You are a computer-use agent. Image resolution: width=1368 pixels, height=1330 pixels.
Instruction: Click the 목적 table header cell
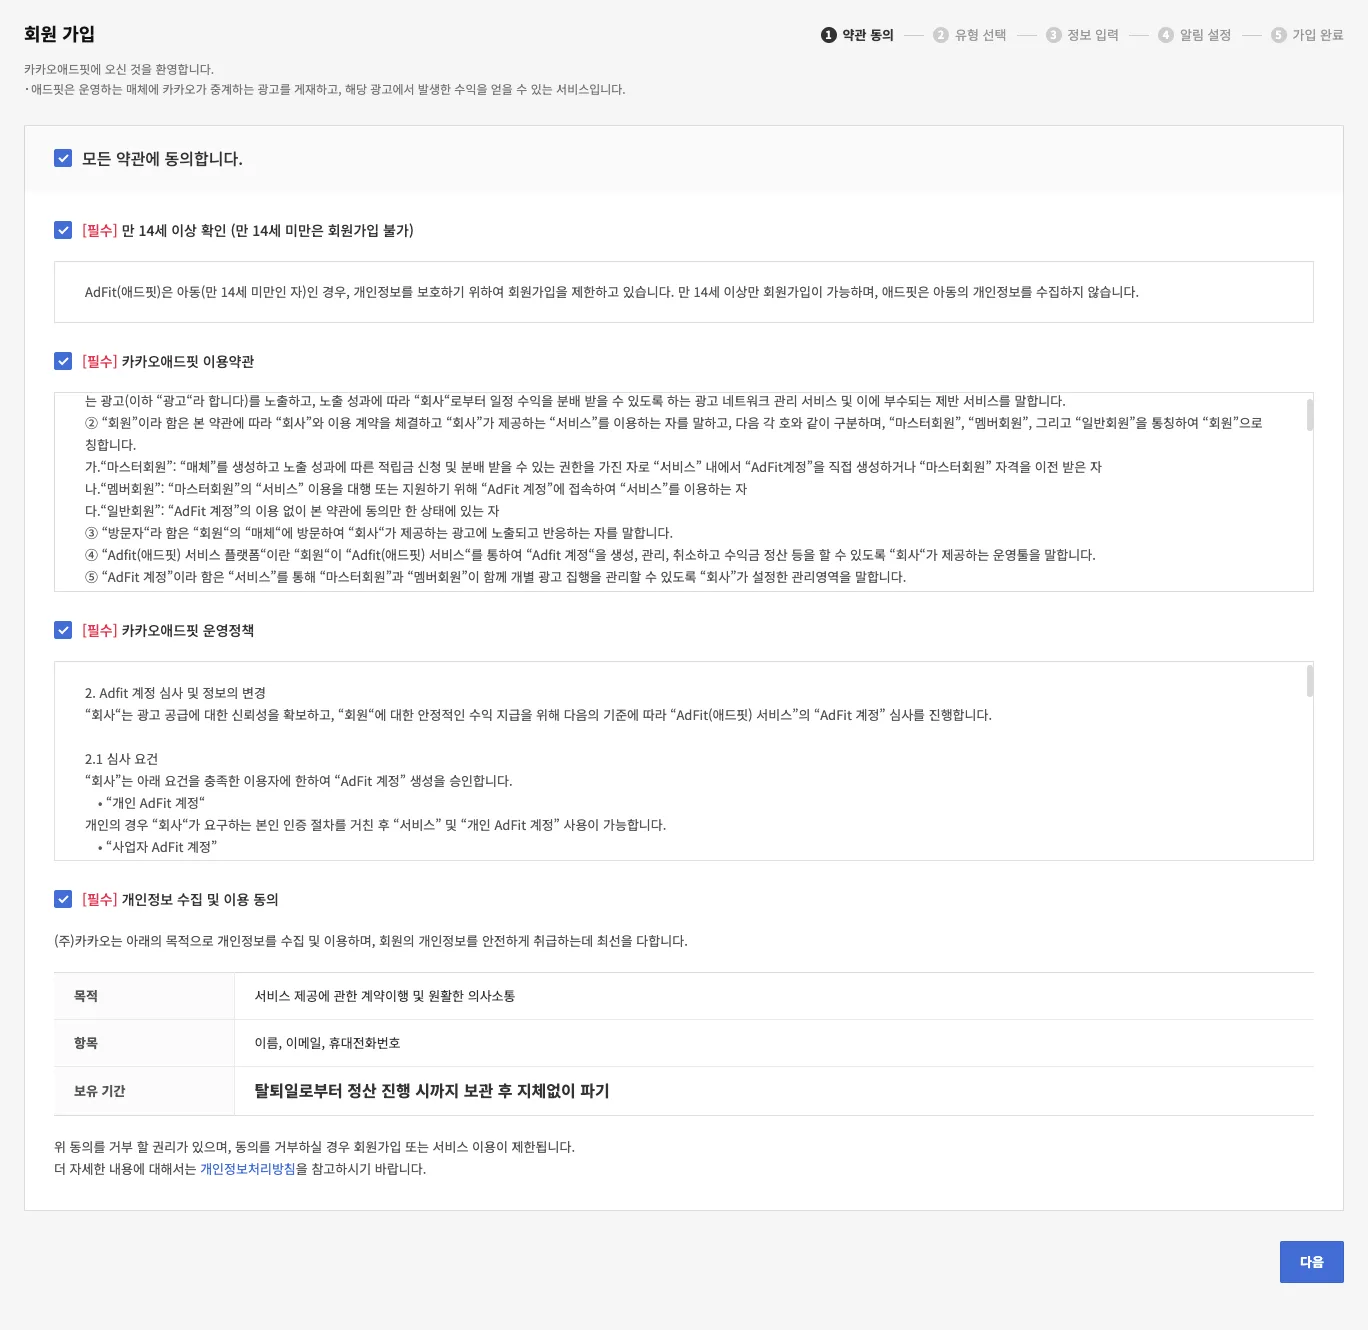[x=144, y=996]
